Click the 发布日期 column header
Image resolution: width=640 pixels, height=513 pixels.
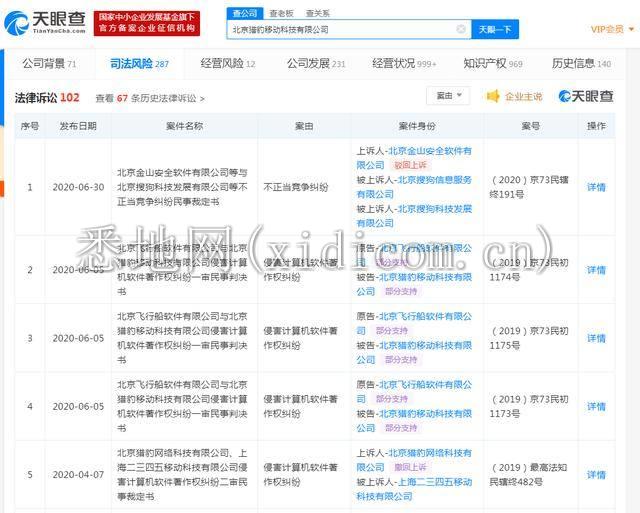78,126
